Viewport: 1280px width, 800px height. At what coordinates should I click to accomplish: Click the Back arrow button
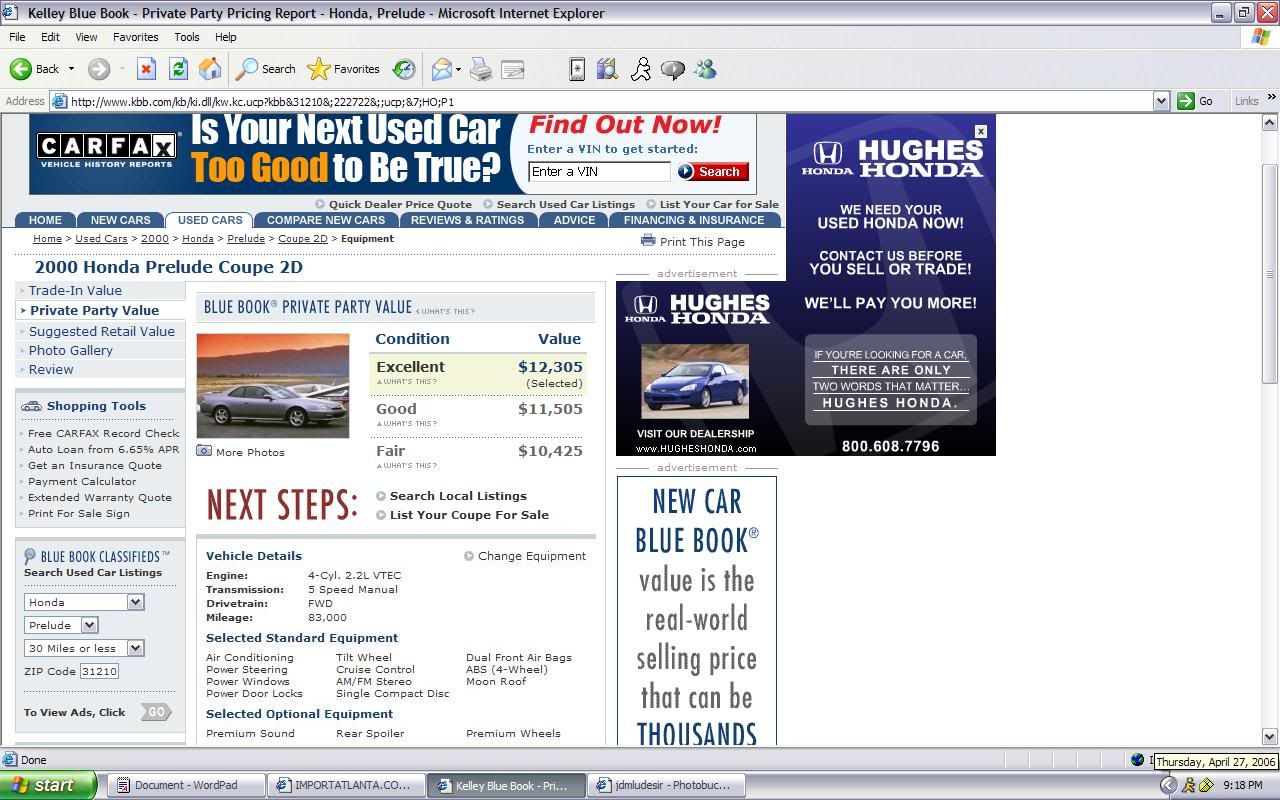(35, 69)
